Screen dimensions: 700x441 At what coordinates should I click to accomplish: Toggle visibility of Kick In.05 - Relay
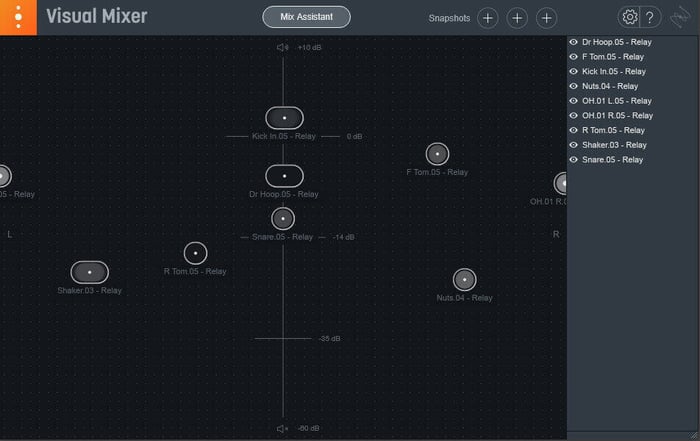574,71
